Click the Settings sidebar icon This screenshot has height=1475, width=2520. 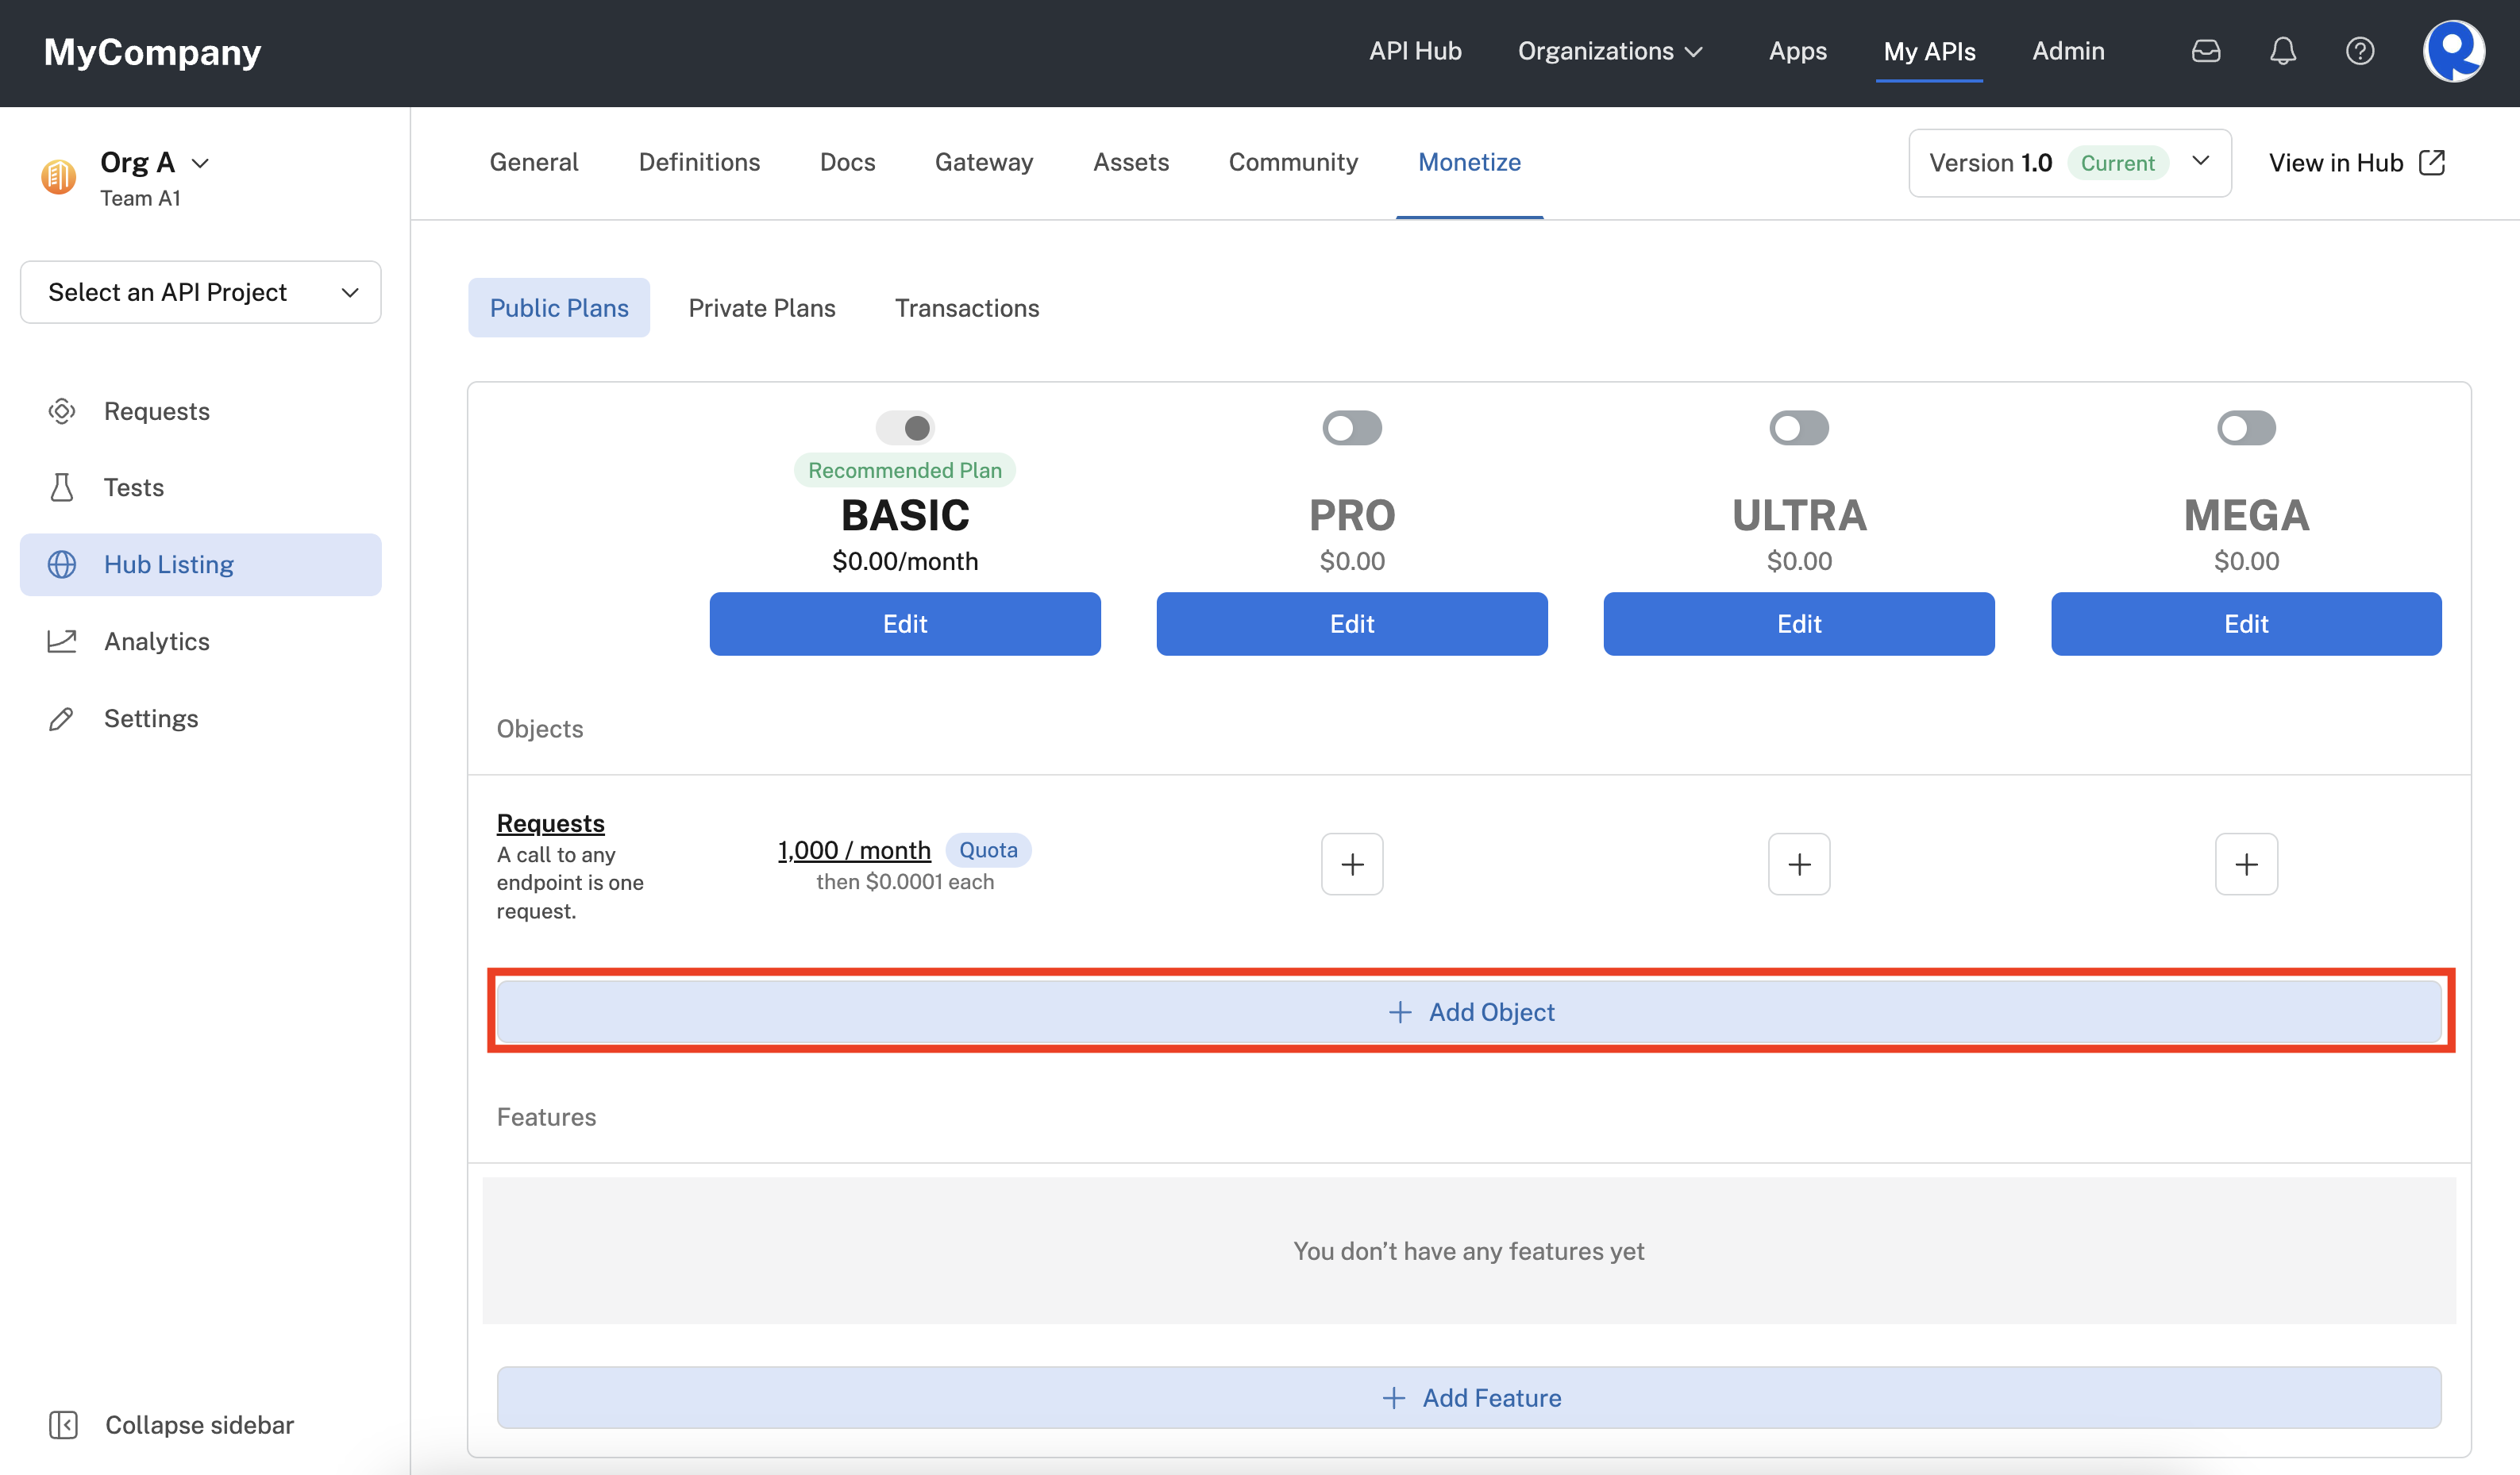[x=60, y=716]
